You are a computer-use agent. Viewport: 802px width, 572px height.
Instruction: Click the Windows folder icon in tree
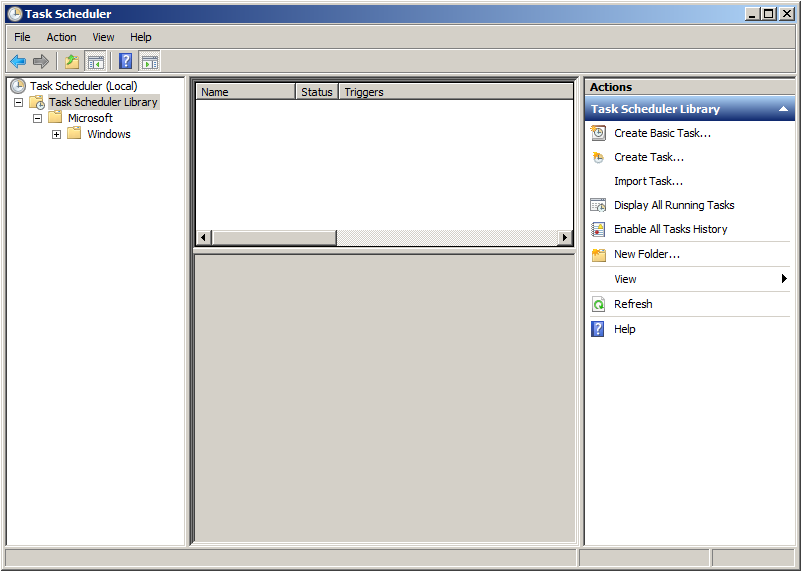click(x=74, y=134)
